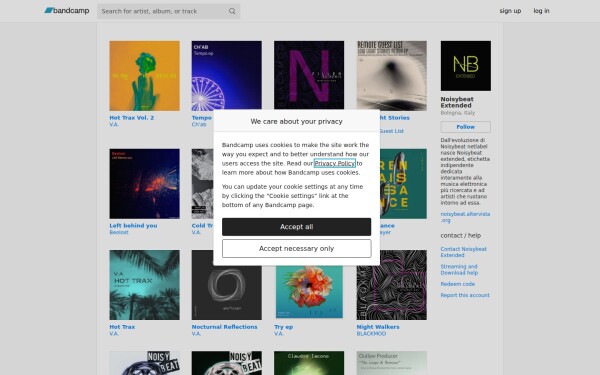This screenshot has height=375, width=600.
Task: Click the Beolost artist name
Action: point(119,232)
